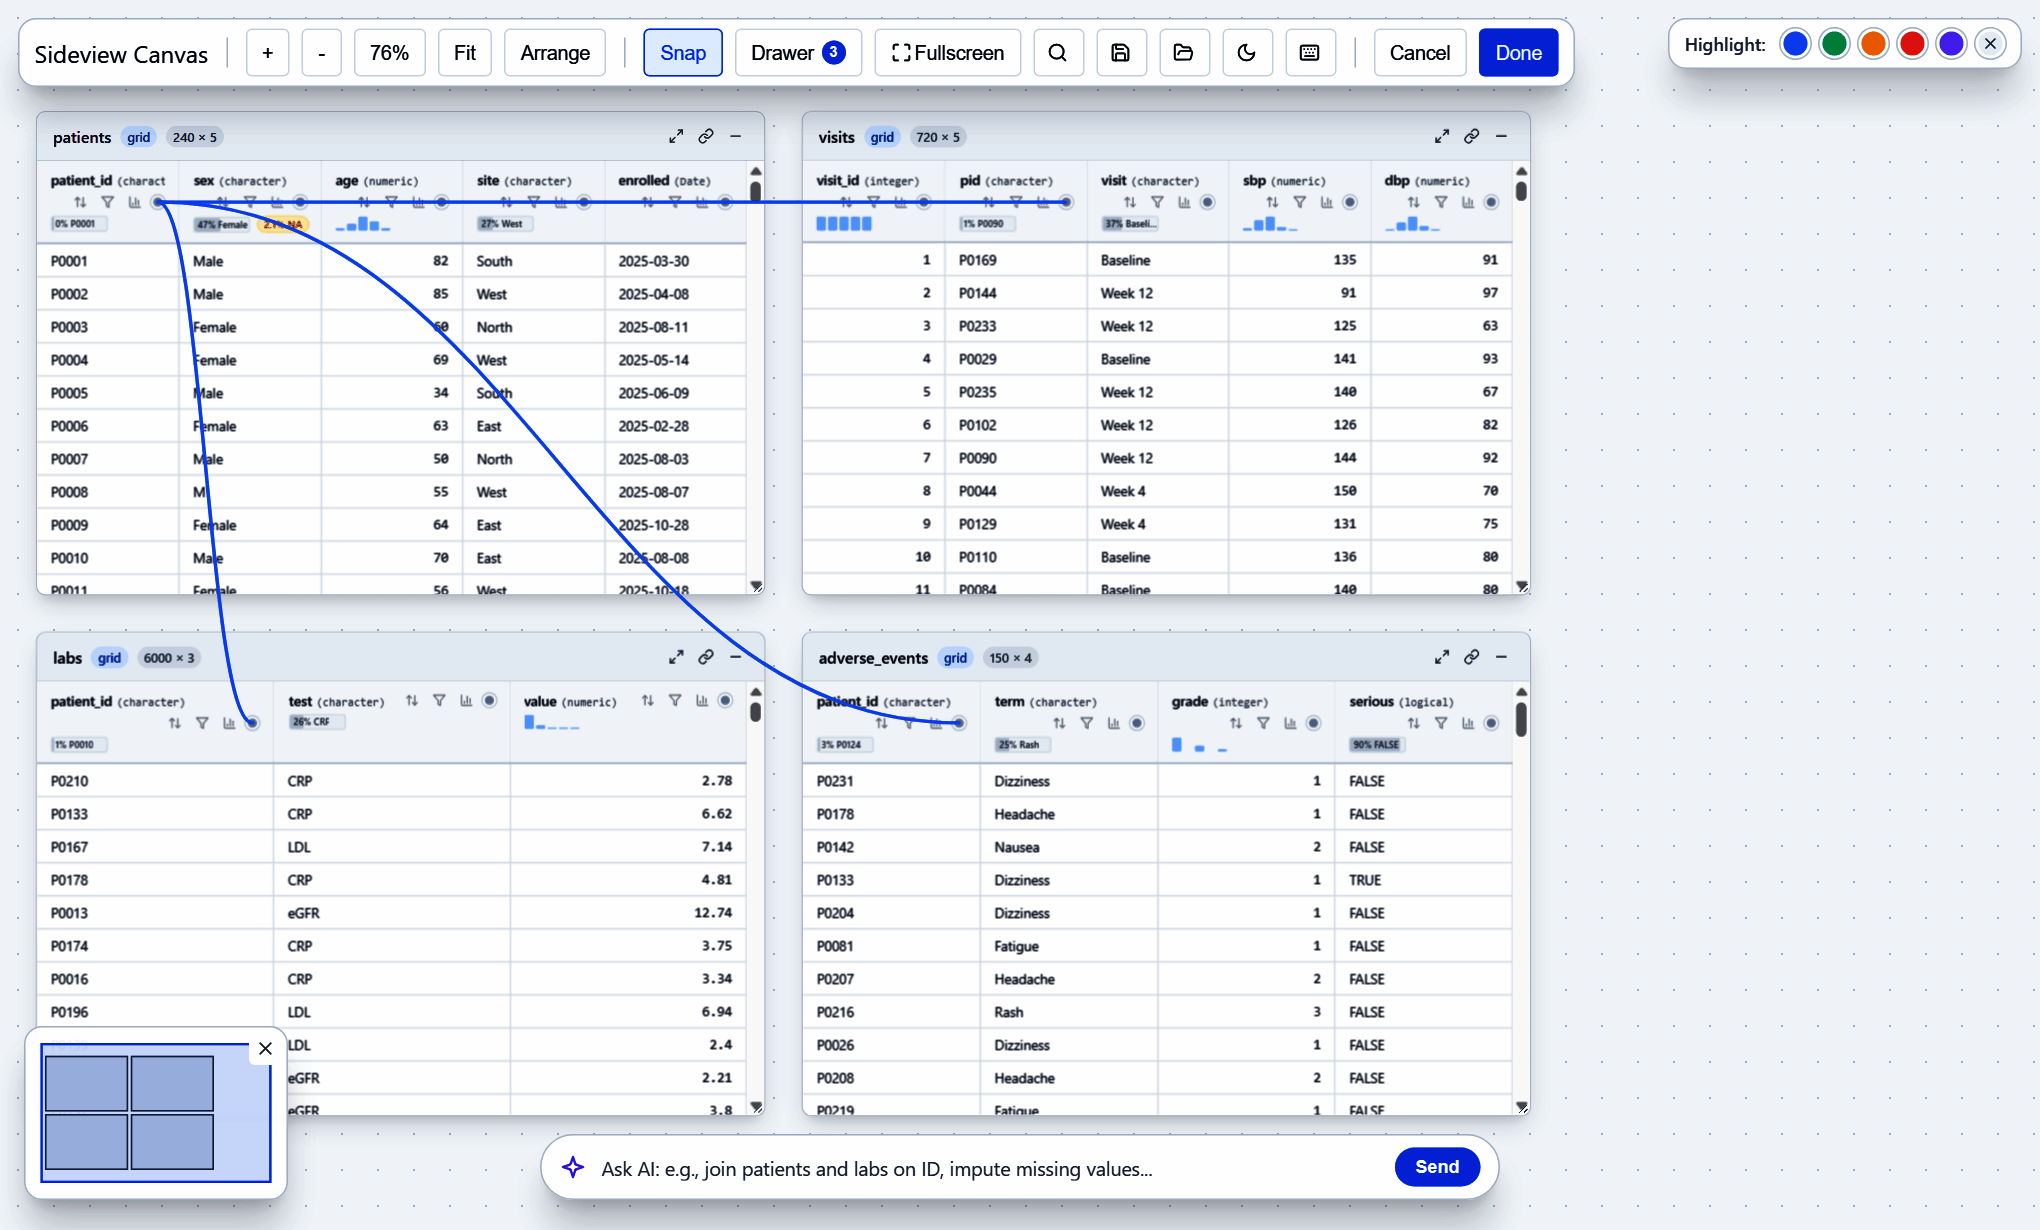
Task: Sort the value column in labs
Action: point(647,700)
